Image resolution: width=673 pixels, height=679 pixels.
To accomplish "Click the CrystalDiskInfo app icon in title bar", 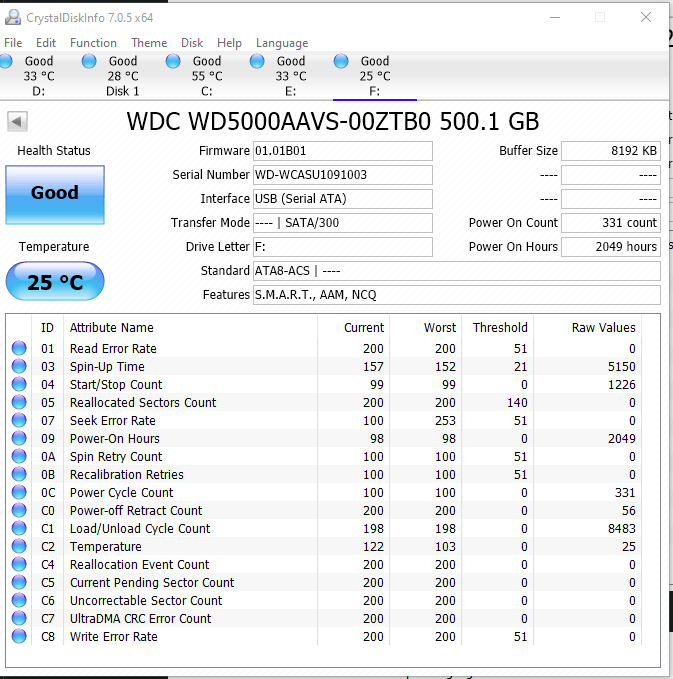I will 13,17.
